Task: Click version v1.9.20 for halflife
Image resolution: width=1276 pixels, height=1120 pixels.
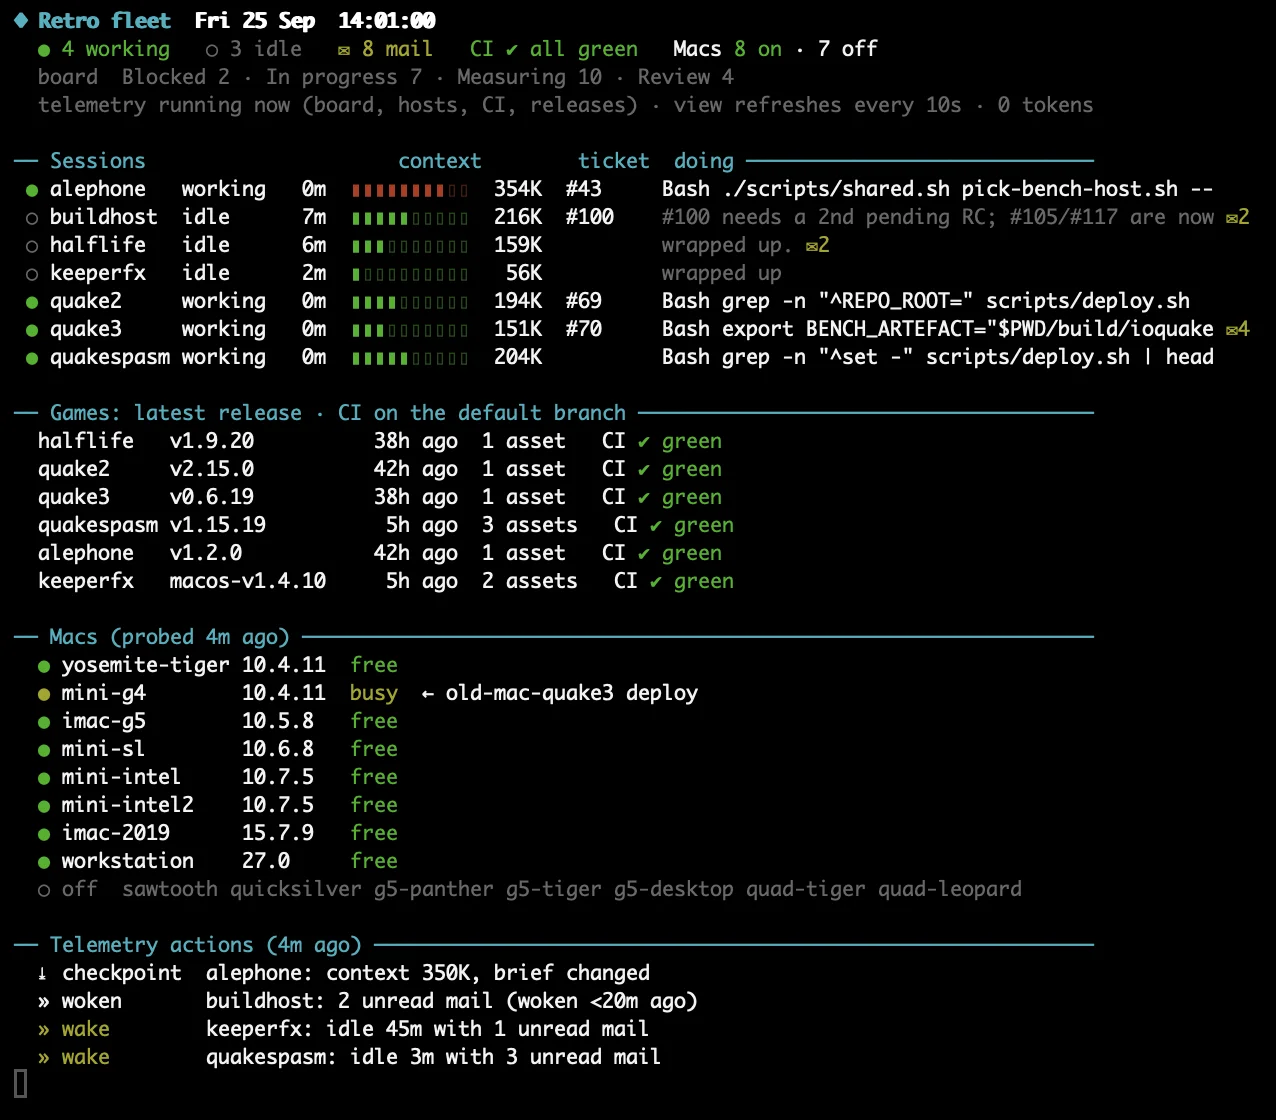Action: pos(212,441)
